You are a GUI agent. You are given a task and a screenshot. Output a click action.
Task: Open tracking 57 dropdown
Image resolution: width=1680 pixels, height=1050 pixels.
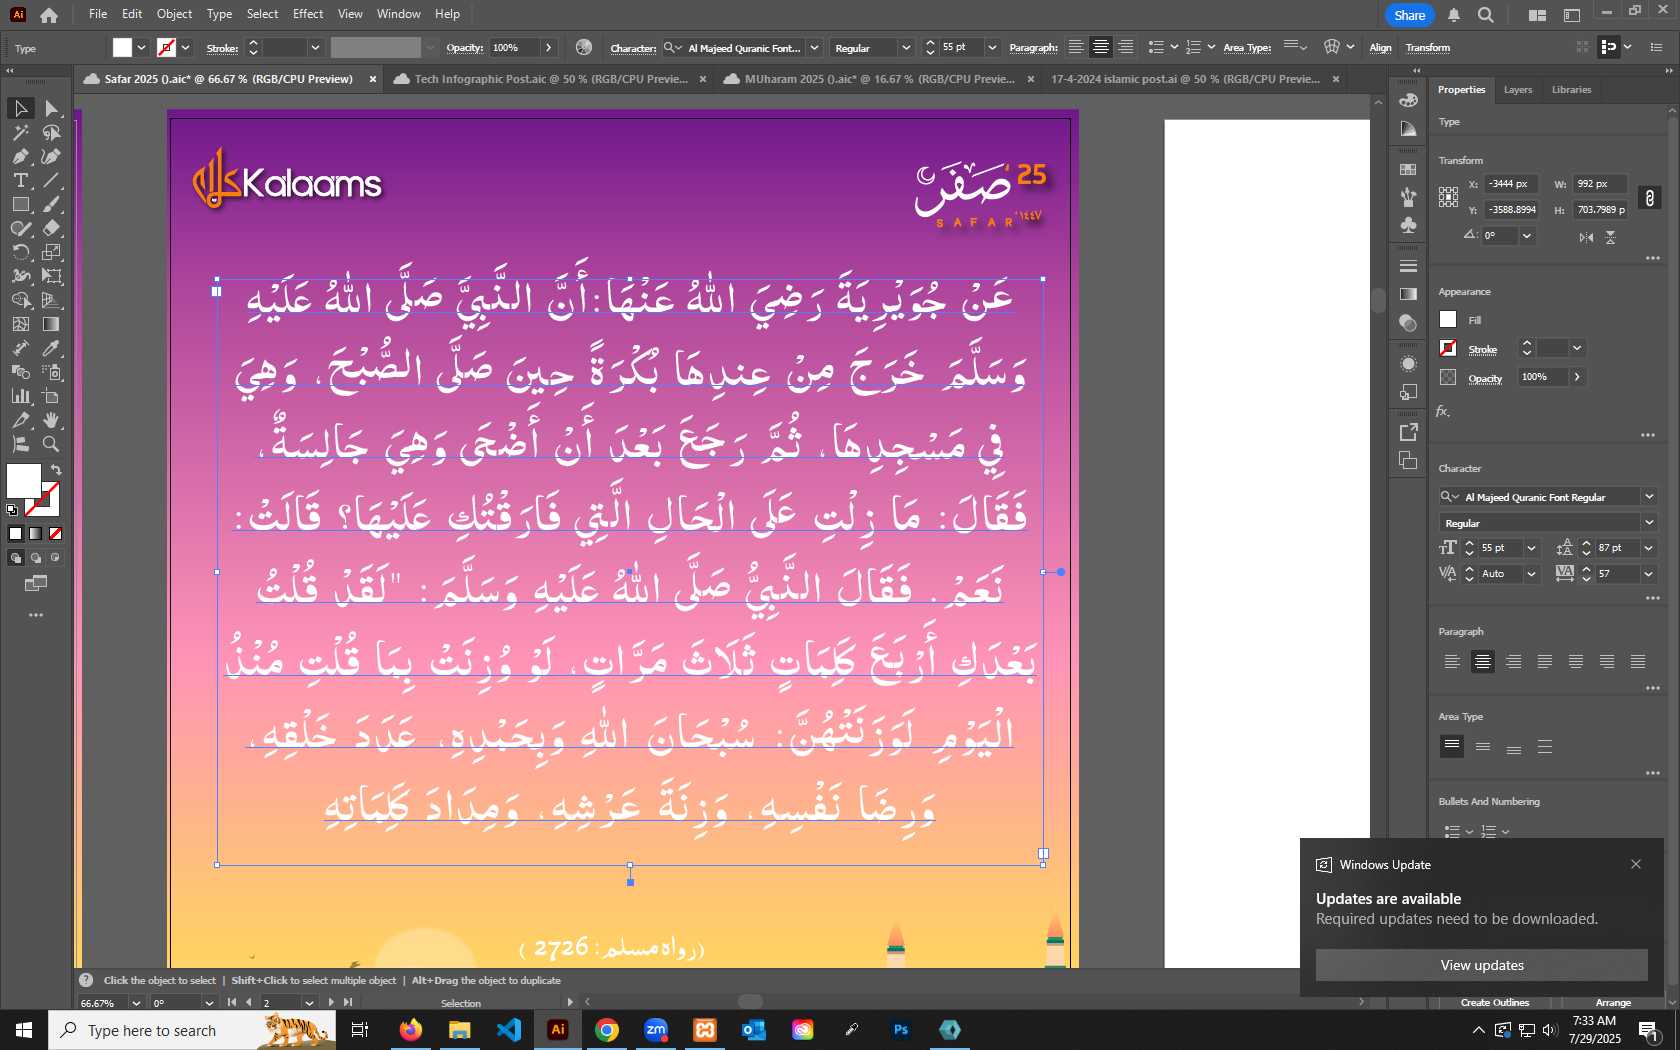click(x=1649, y=574)
